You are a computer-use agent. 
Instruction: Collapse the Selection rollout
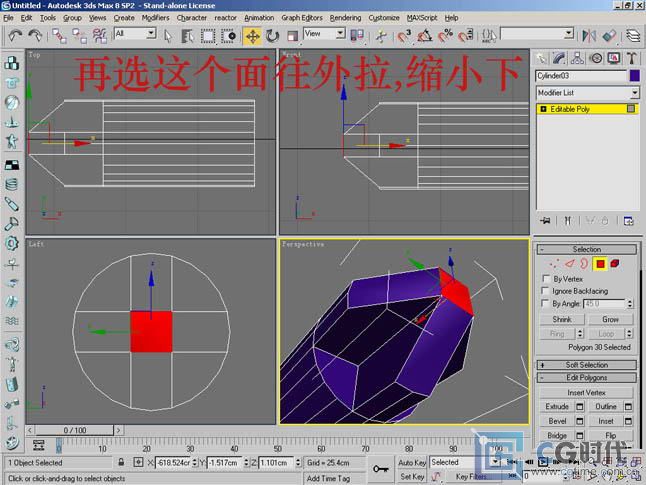coord(587,249)
